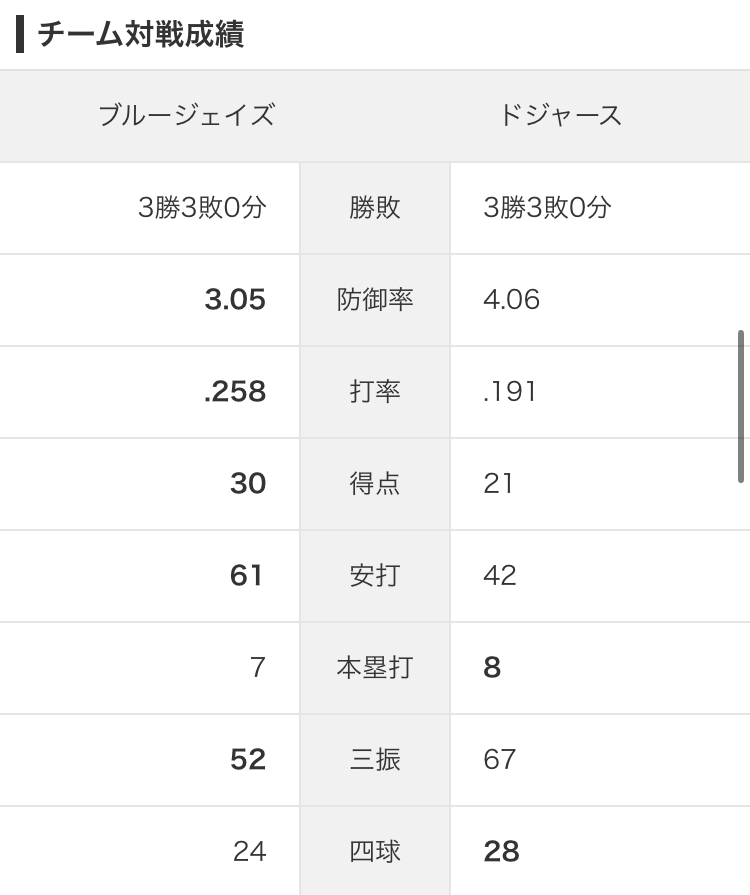Click the 勝敗 row label
This screenshot has width=750, height=895.
coord(375,207)
